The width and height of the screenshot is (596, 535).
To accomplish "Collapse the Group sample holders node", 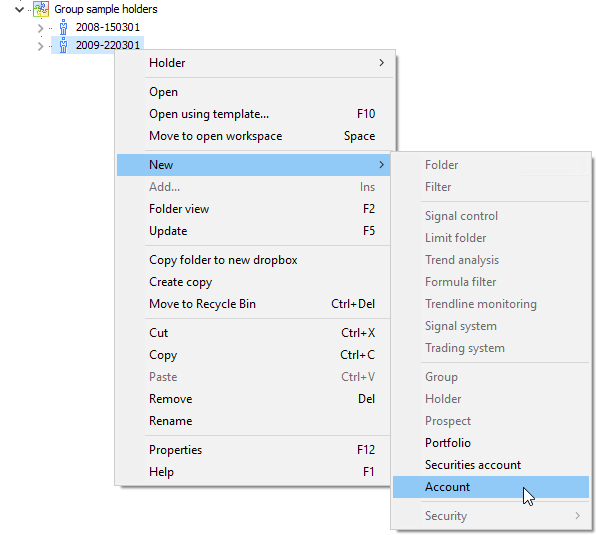I will [19, 9].
